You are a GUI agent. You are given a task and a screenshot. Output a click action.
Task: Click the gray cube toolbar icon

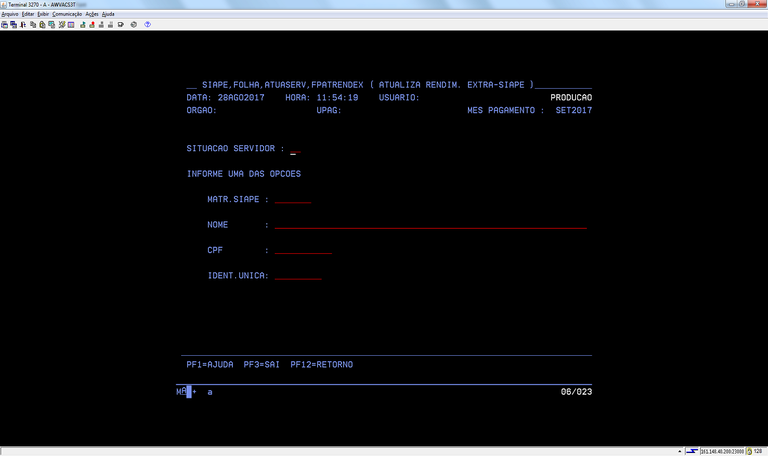134,24
